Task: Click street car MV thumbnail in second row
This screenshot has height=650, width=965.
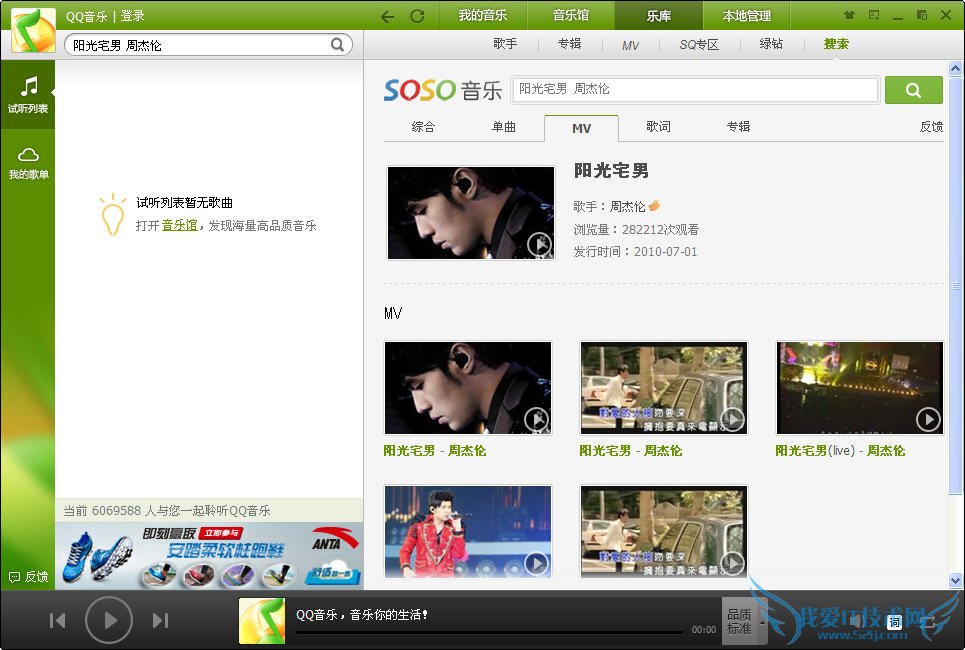Action: click(x=664, y=531)
